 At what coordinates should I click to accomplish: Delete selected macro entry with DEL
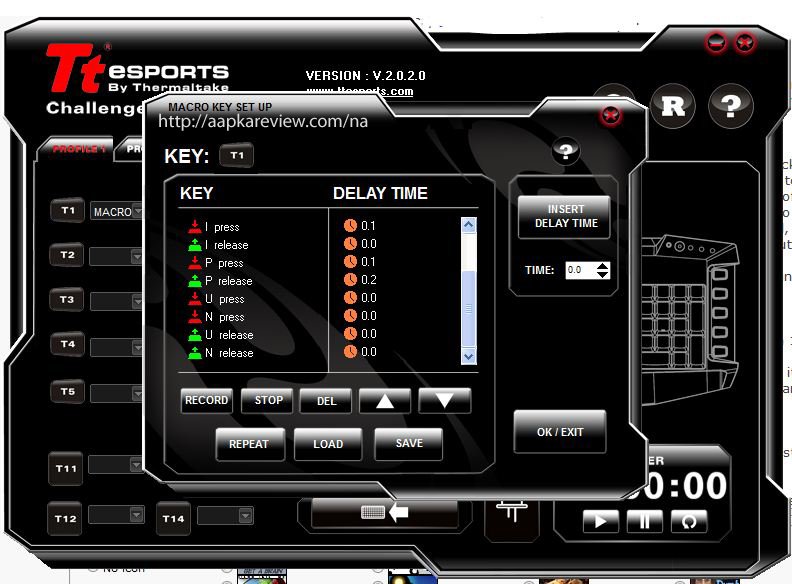(326, 401)
